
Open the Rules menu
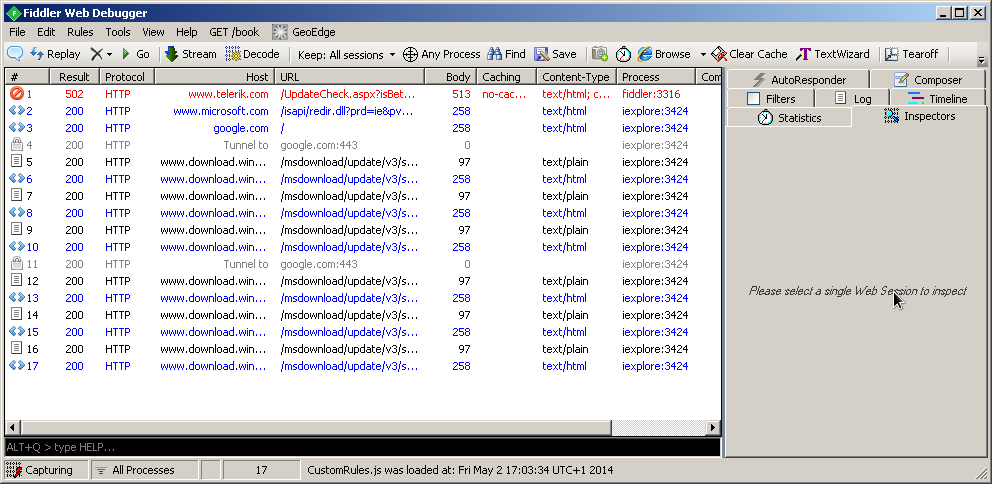80,32
